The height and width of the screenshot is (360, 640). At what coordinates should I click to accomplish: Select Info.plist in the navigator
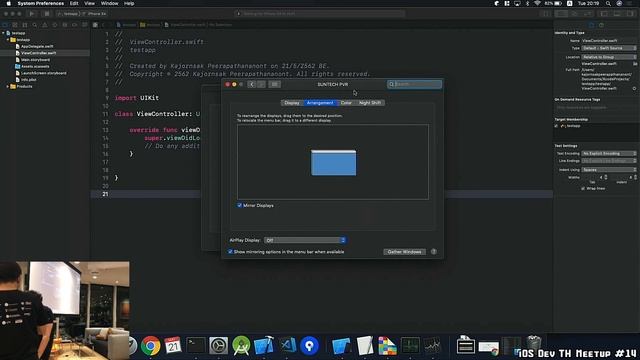(x=29, y=80)
